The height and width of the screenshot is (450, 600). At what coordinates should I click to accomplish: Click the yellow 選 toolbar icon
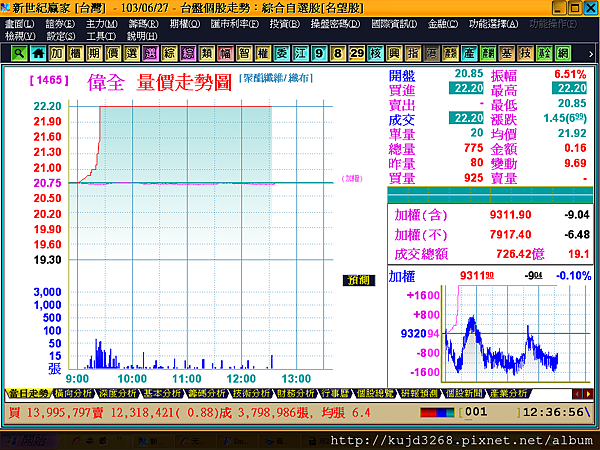tap(132, 53)
